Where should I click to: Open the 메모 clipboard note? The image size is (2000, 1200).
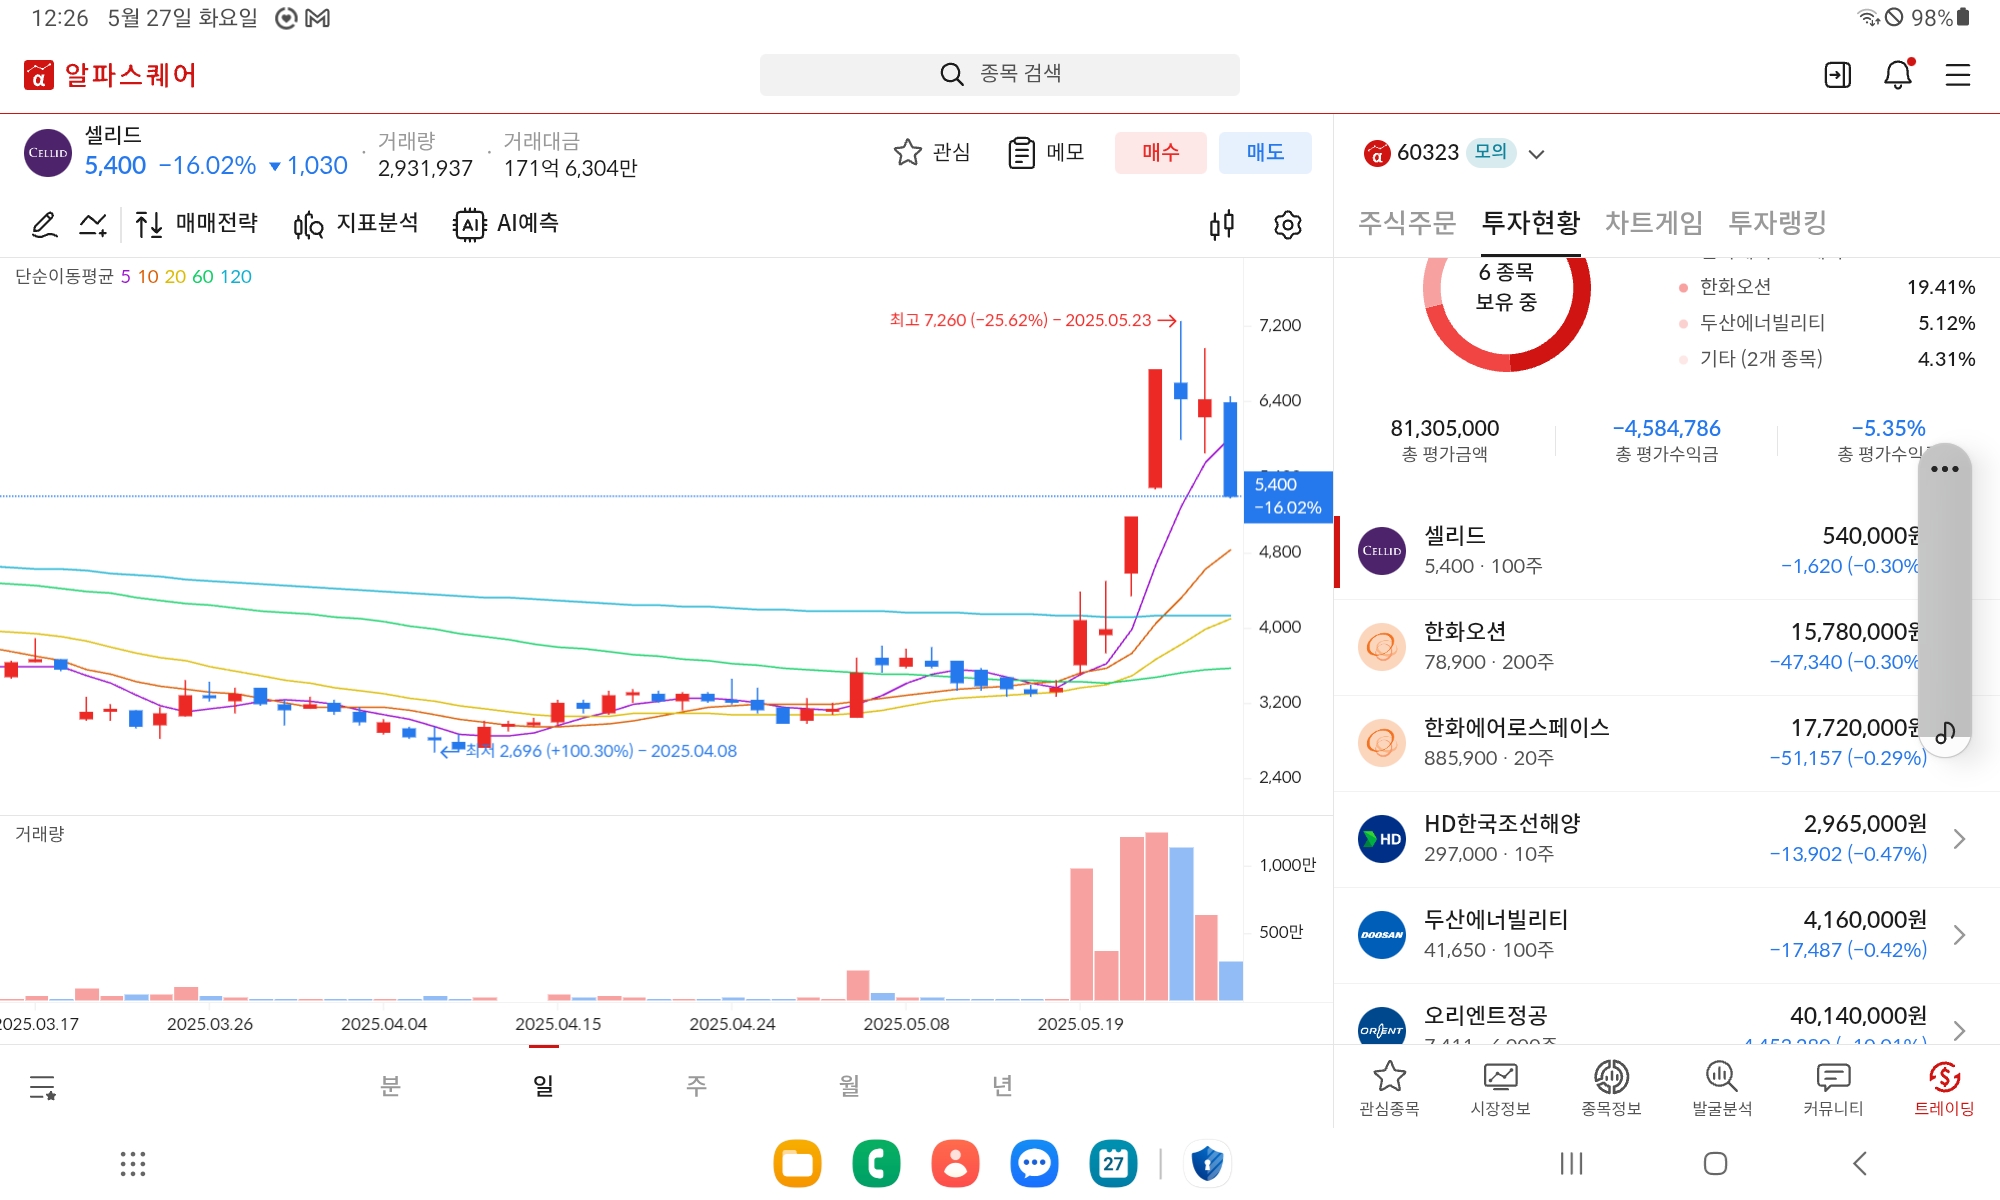point(1046,152)
